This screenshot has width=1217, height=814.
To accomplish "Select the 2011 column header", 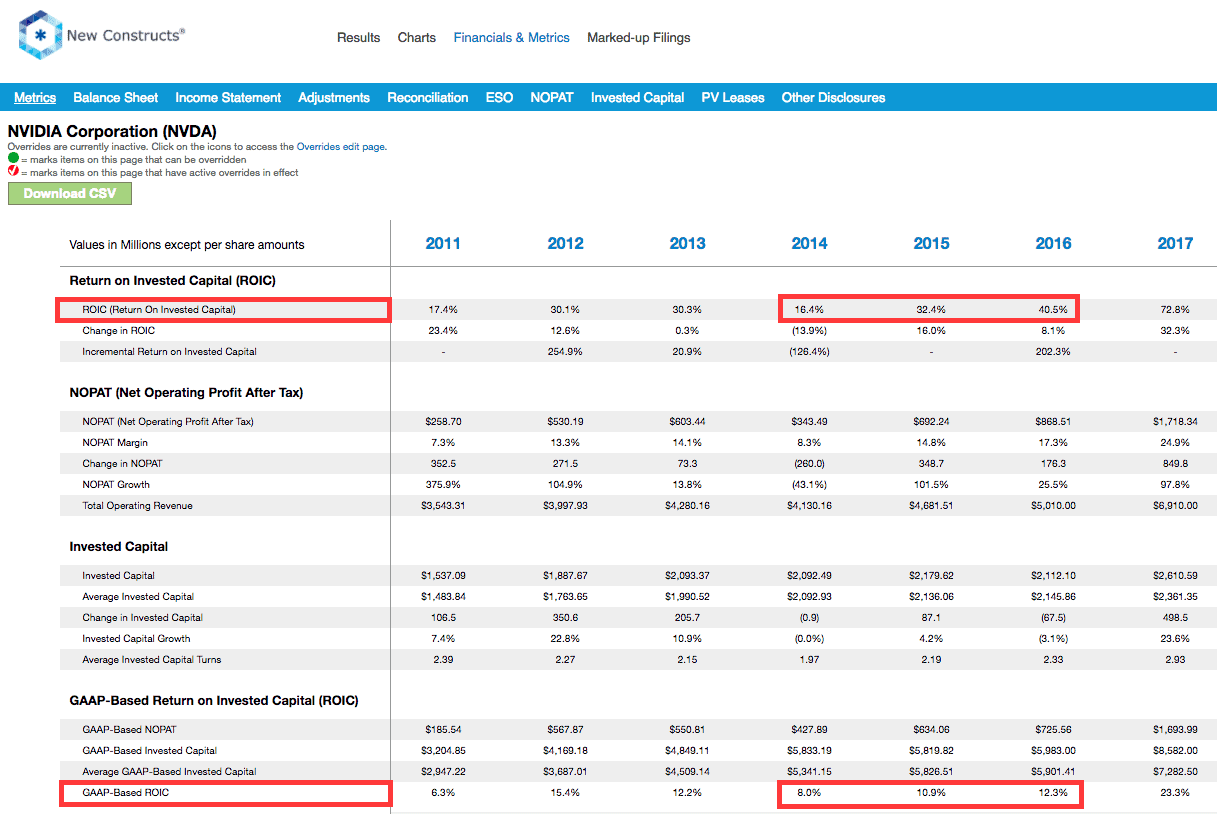I will pos(443,243).
